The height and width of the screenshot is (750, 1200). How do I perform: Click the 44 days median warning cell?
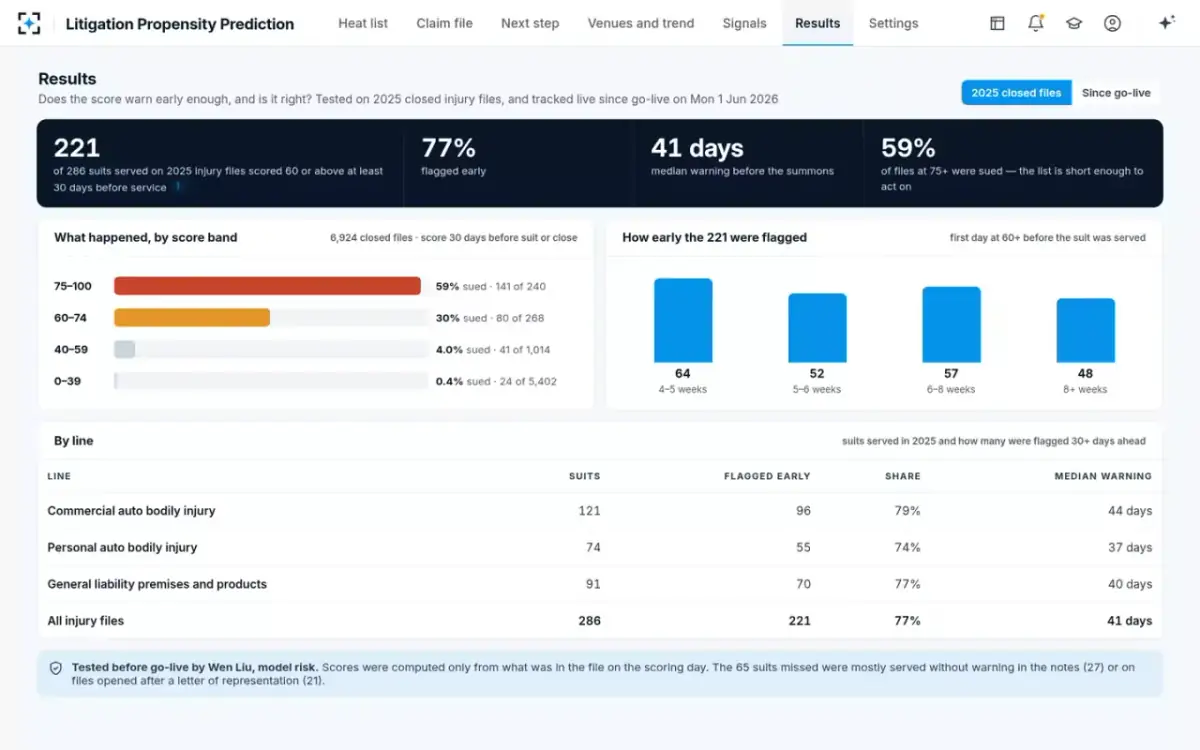coord(1130,511)
